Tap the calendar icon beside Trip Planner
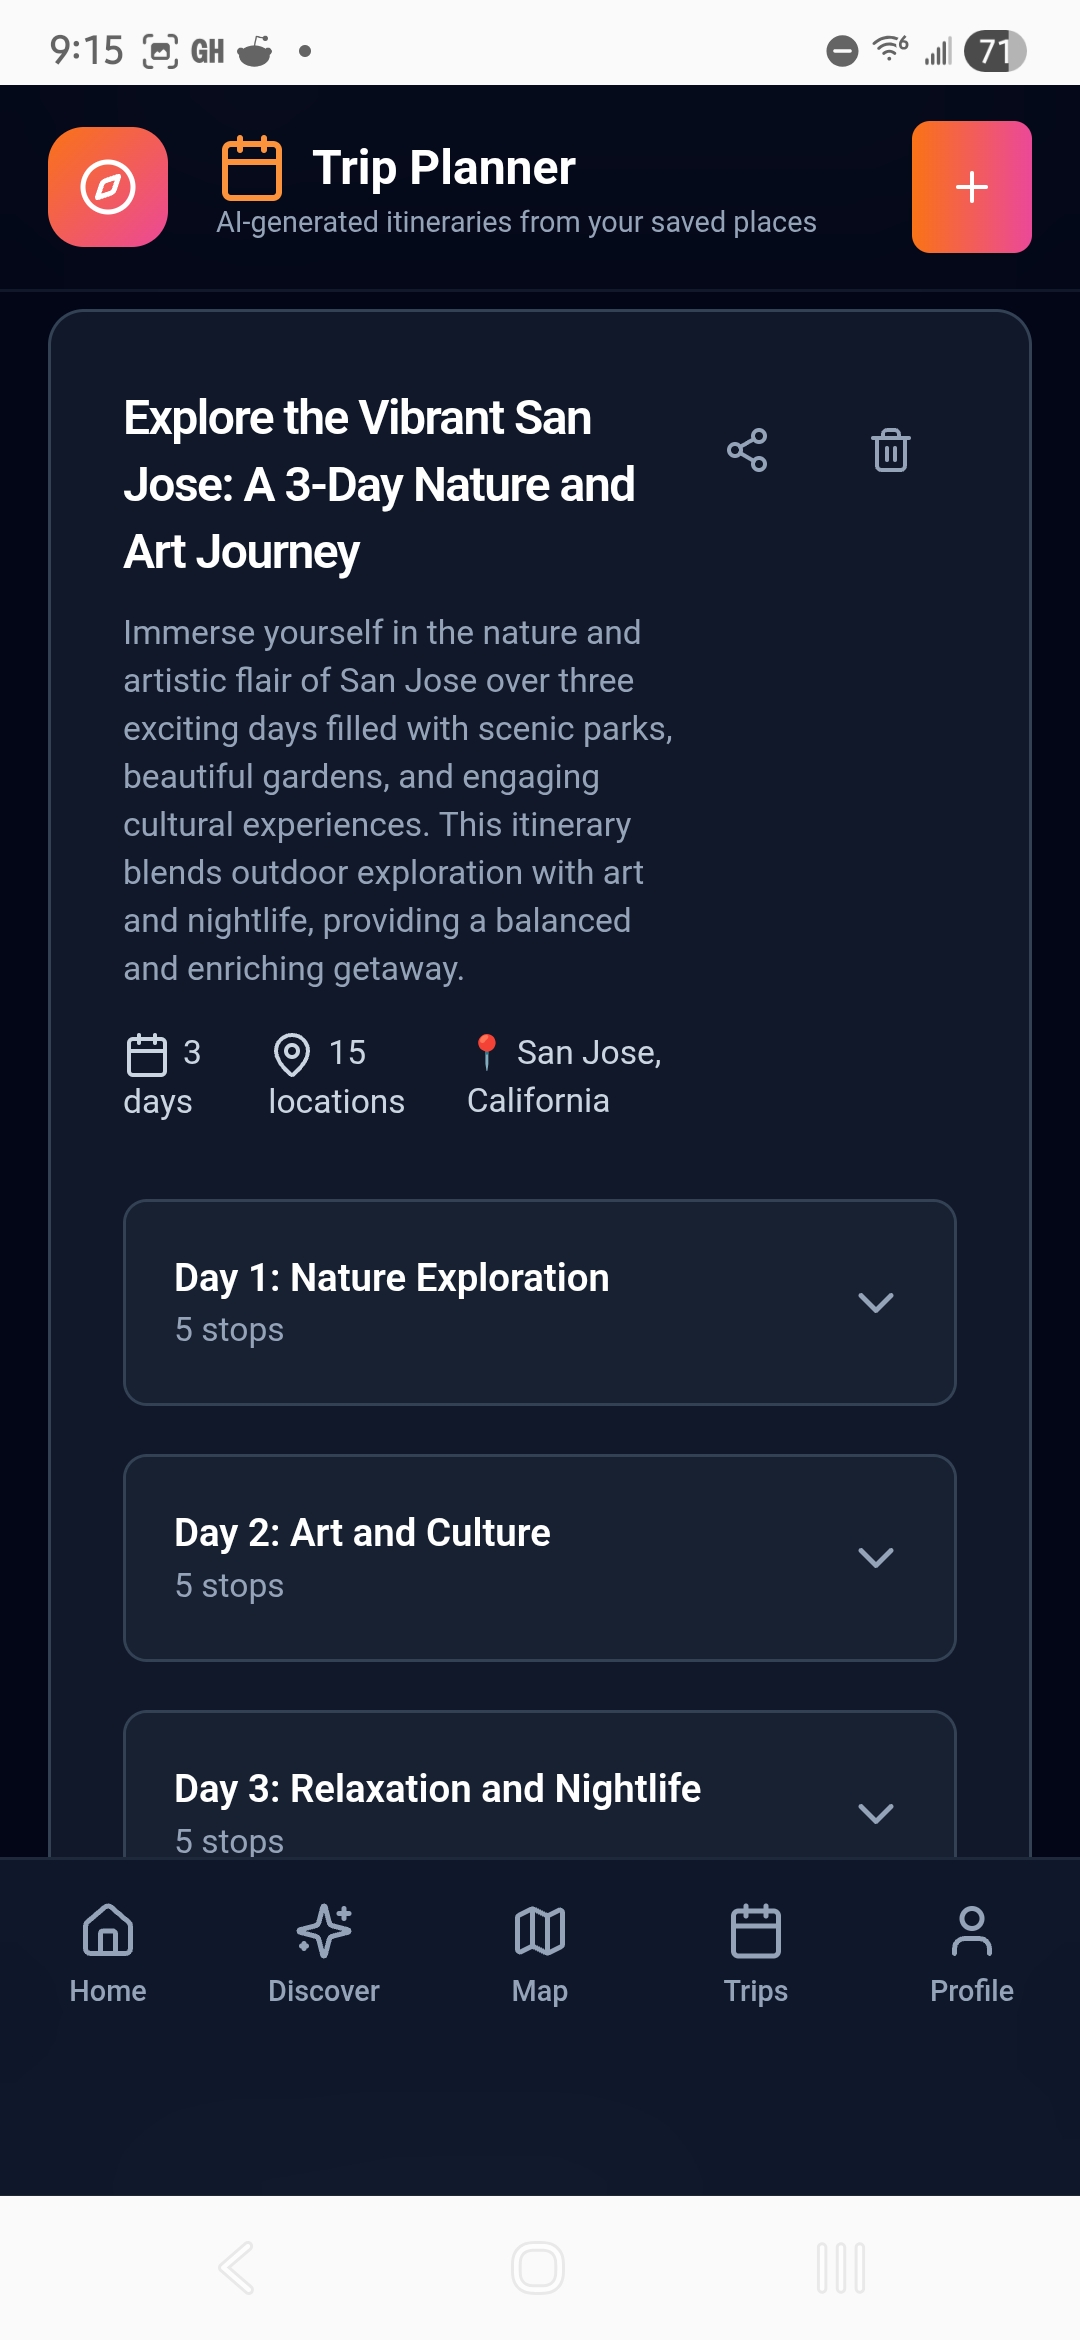Screen dimensions: 1080x2340 pyautogui.click(x=251, y=168)
